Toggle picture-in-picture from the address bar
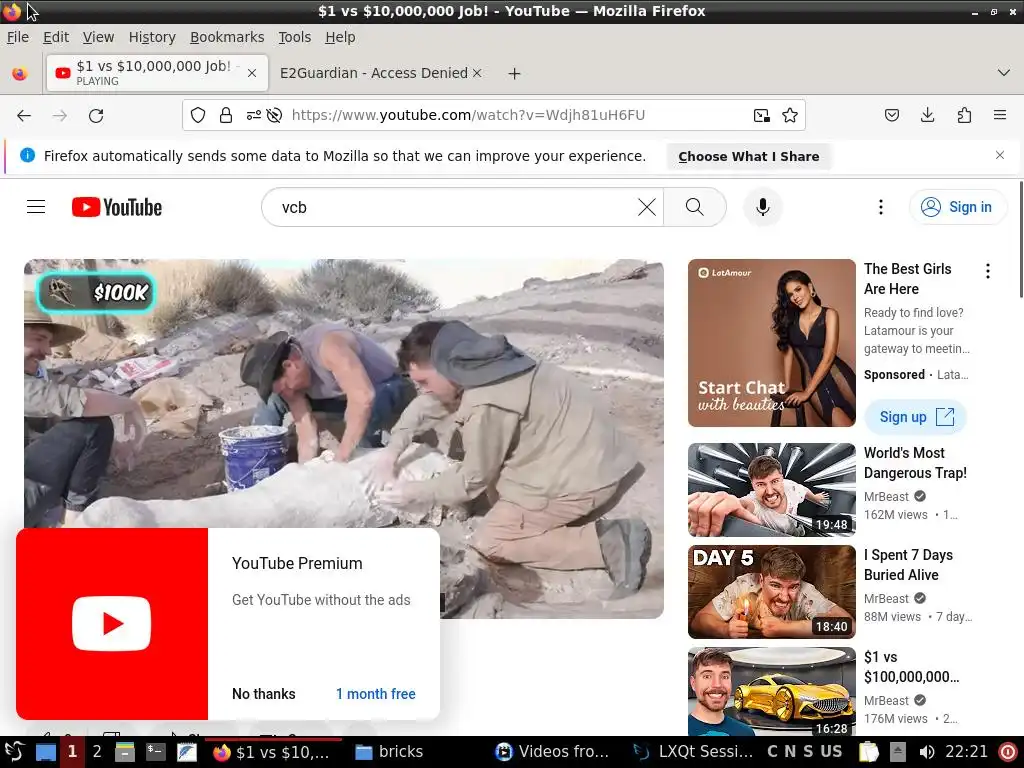Image resolution: width=1024 pixels, height=768 pixels. [x=761, y=116]
